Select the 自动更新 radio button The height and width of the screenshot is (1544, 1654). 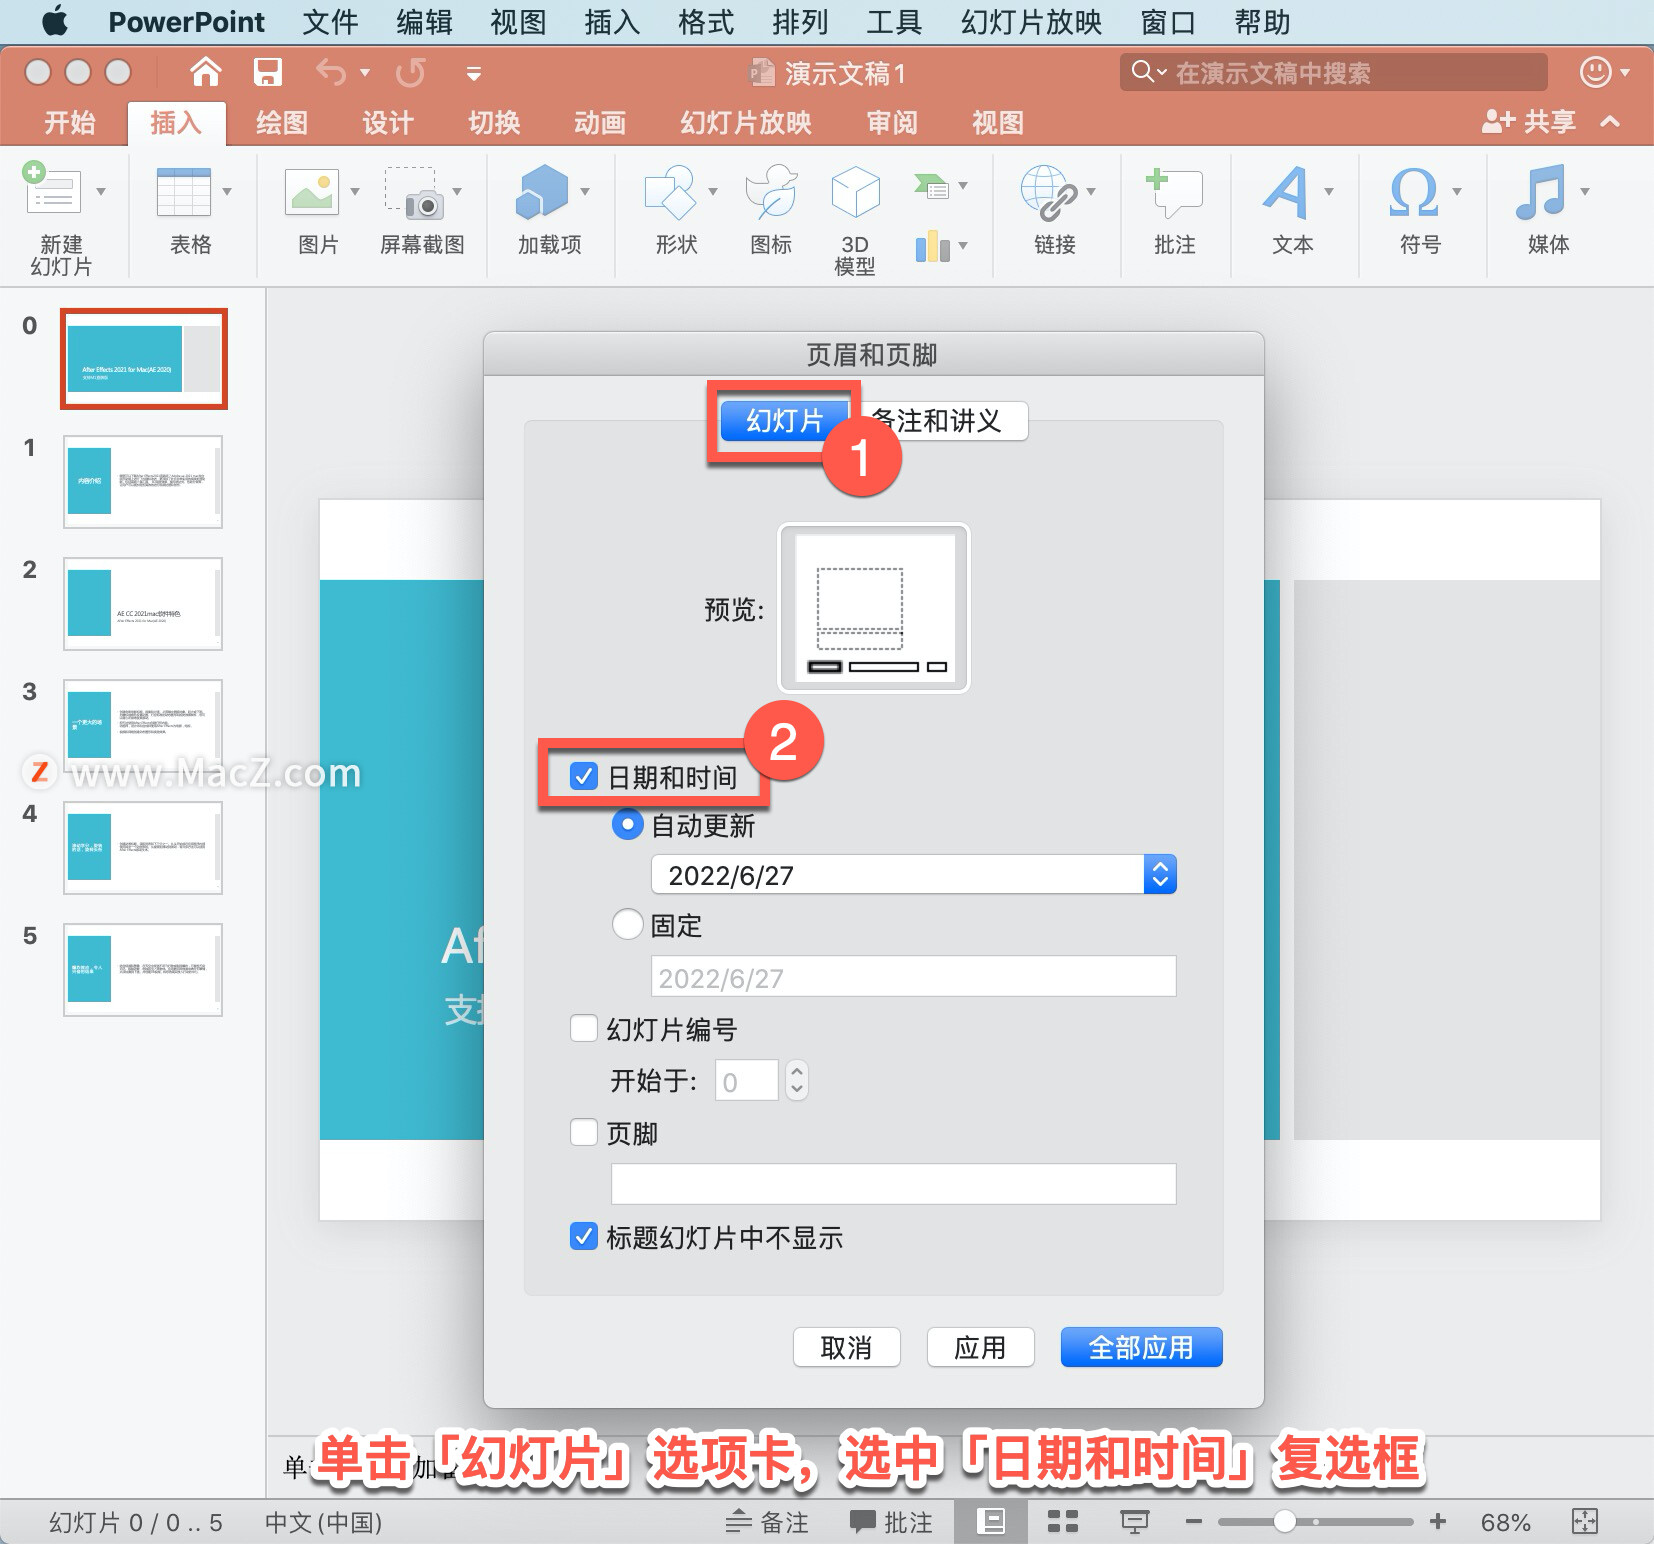click(x=627, y=825)
